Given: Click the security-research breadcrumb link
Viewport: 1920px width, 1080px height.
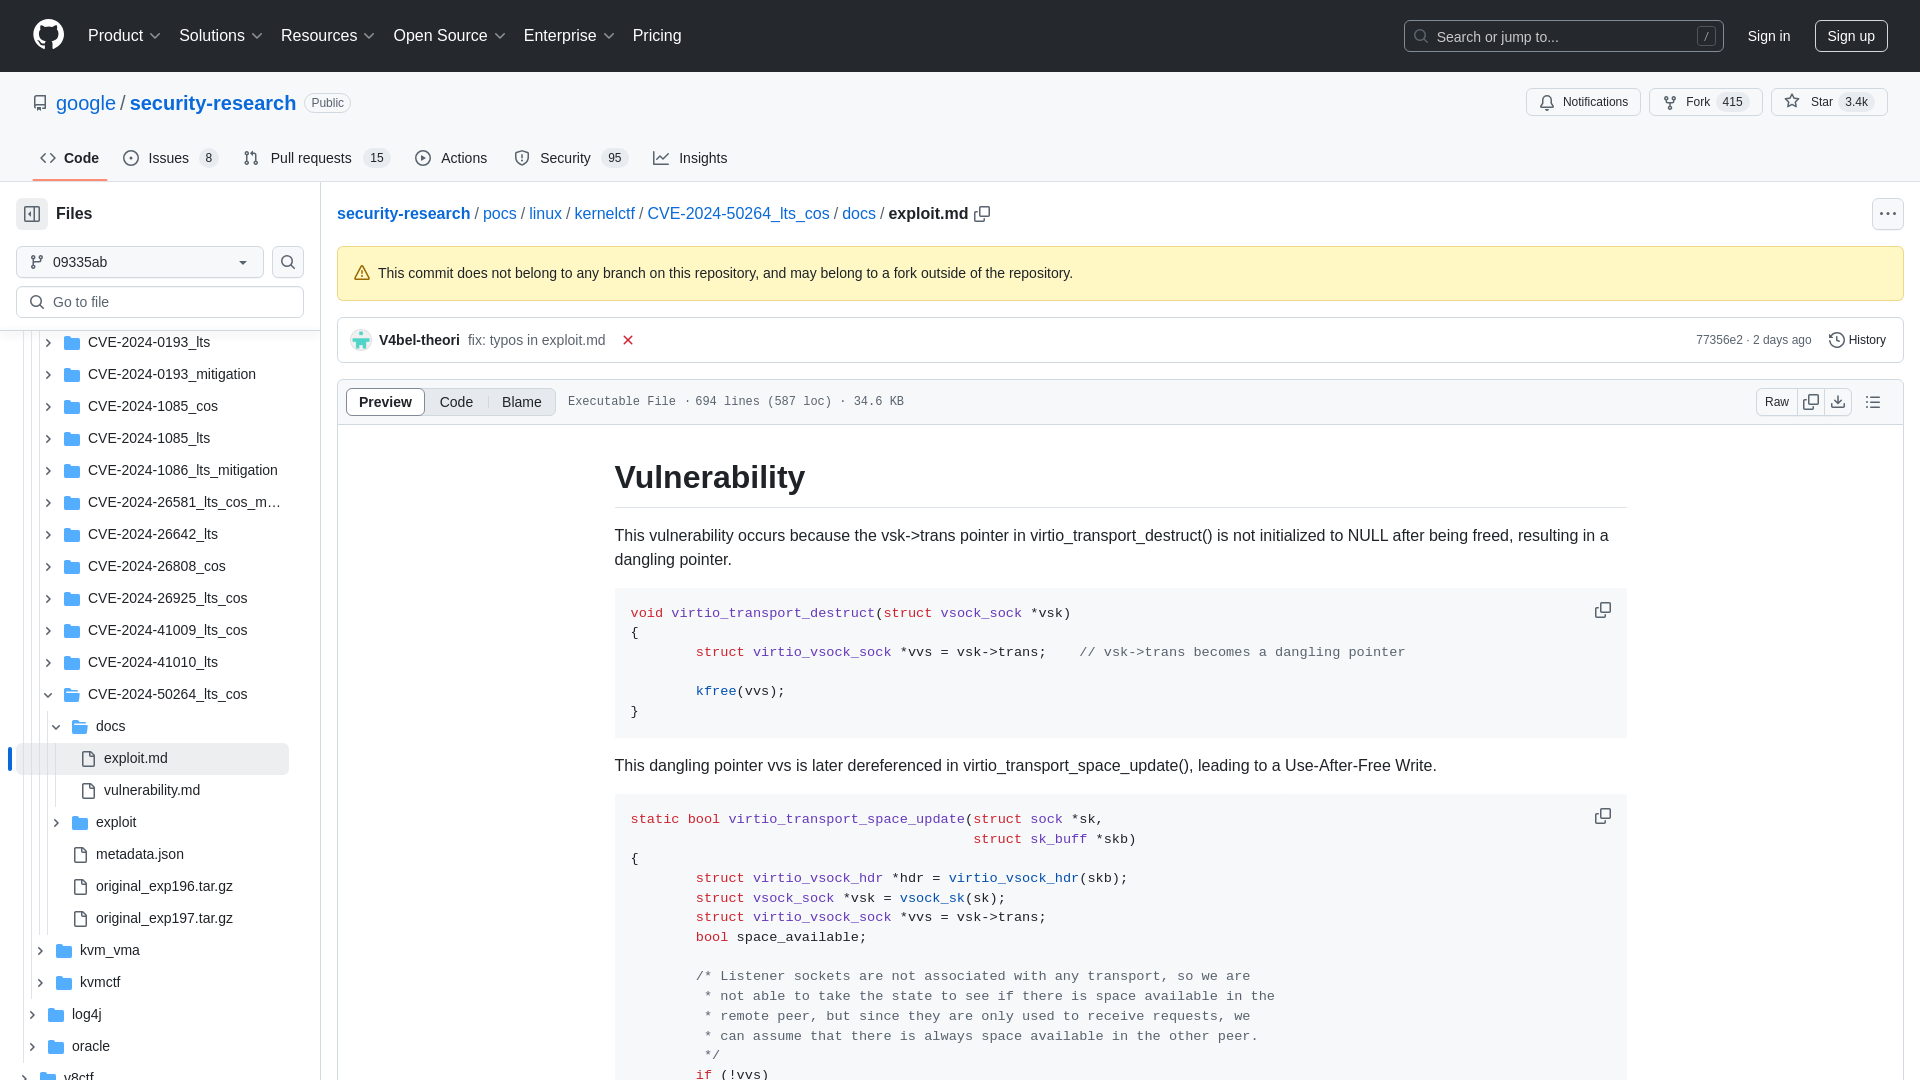Looking at the screenshot, I should 404,214.
